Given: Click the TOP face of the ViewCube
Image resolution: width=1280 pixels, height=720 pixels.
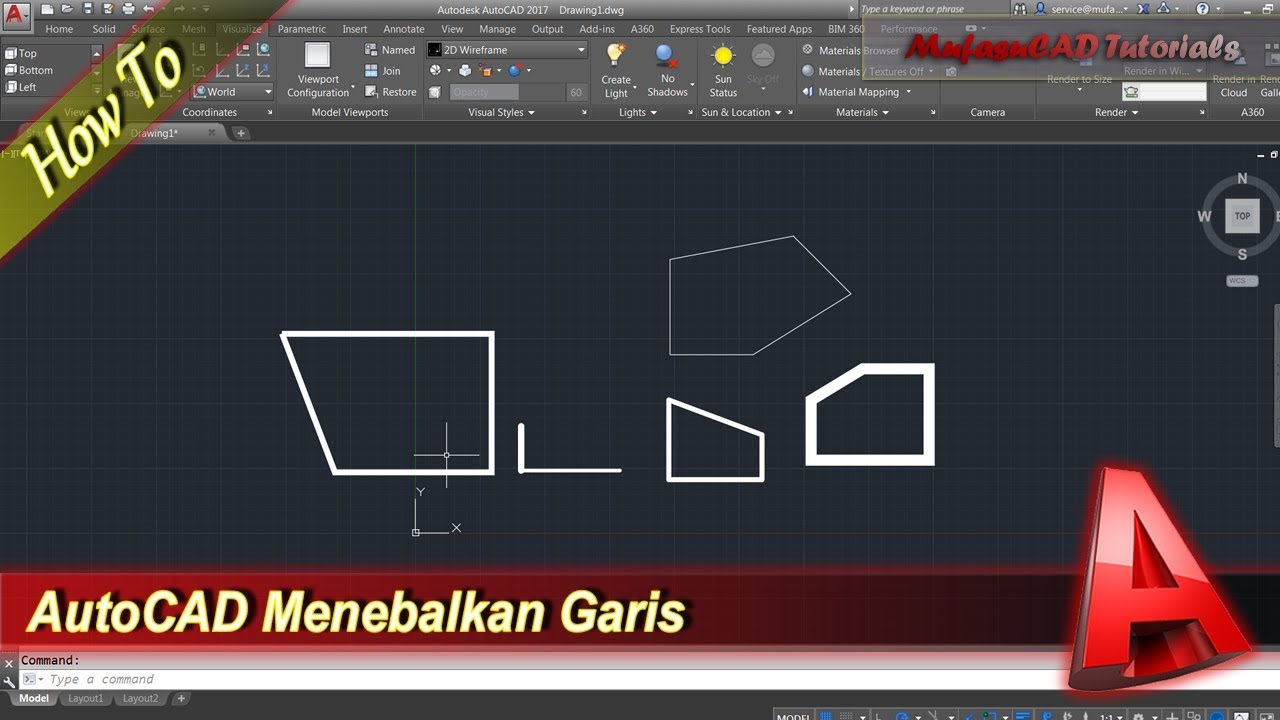Looking at the screenshot, I should pyautogui.click(x=1242, y=215).
